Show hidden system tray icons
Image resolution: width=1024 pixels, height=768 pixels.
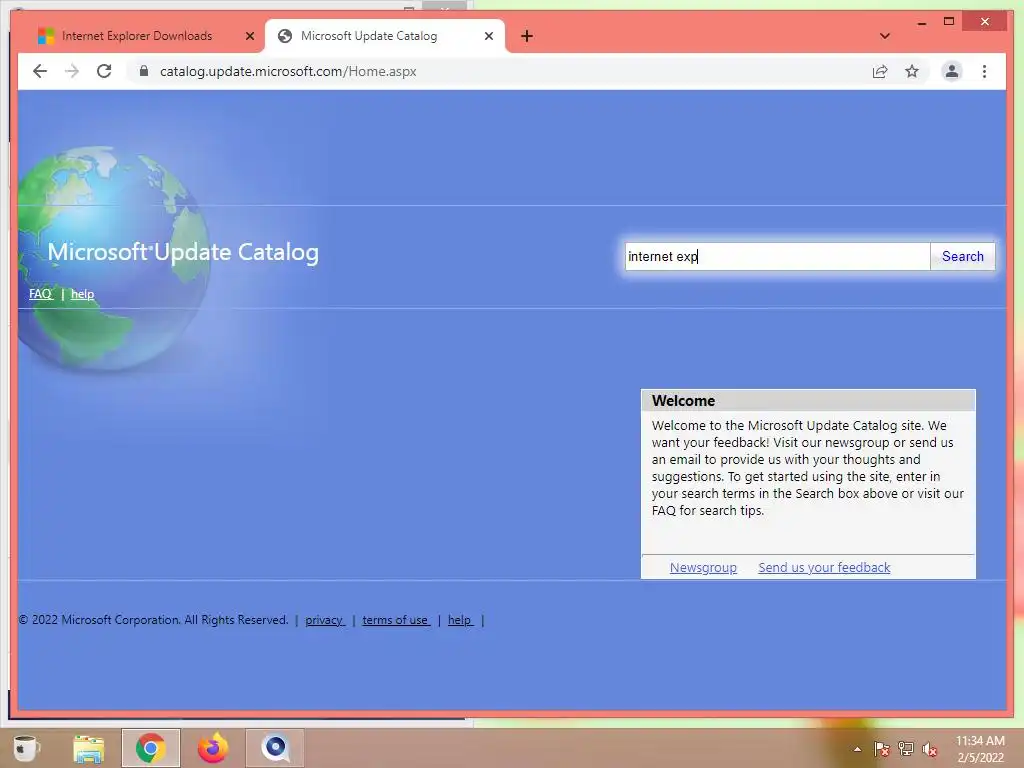[857, 749]
